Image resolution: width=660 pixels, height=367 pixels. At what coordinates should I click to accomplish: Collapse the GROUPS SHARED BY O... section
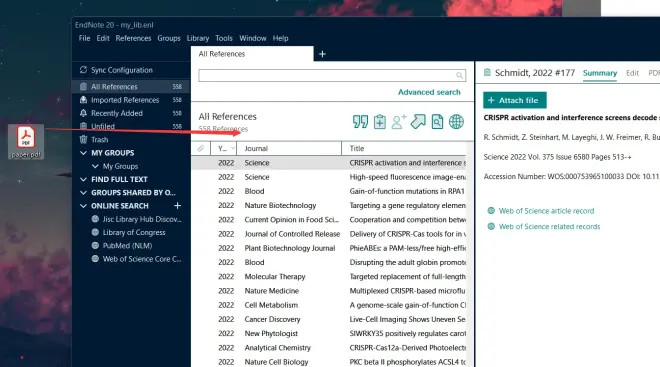83,192
